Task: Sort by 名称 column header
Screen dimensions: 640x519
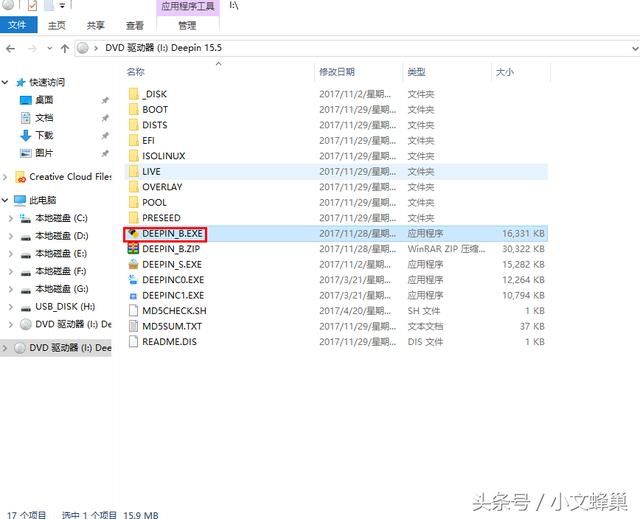Action: pyautogui.click(x=136, y=72)
